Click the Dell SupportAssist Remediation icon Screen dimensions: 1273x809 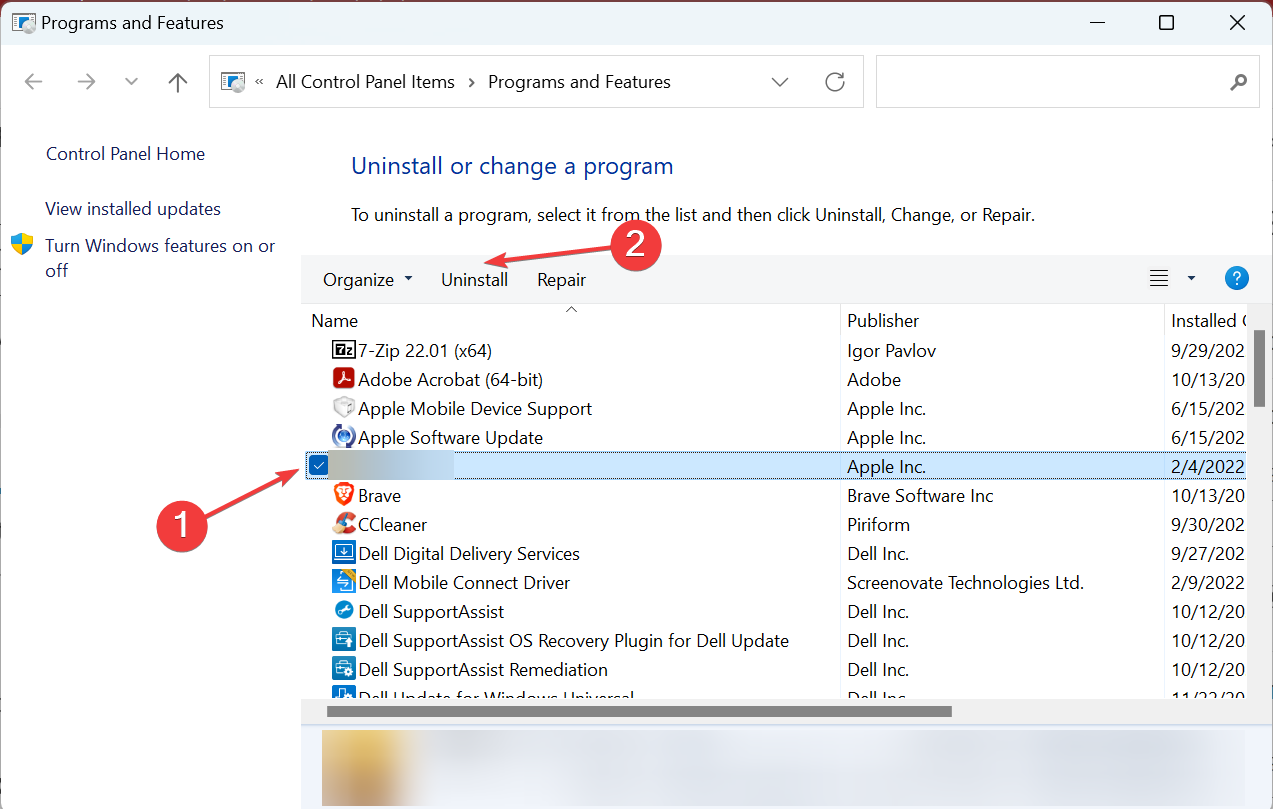(x=343, y=669)
